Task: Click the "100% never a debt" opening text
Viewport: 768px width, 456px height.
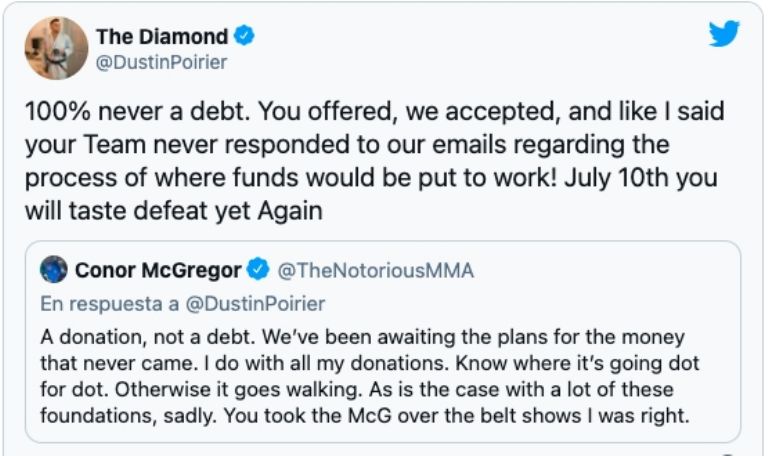Action: 136,113
